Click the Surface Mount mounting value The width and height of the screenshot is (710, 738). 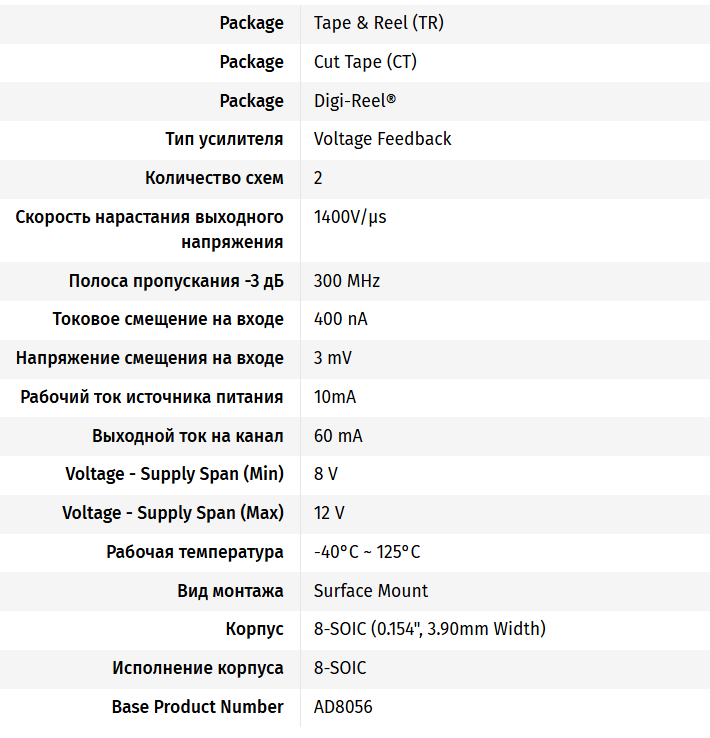(370, 591)
